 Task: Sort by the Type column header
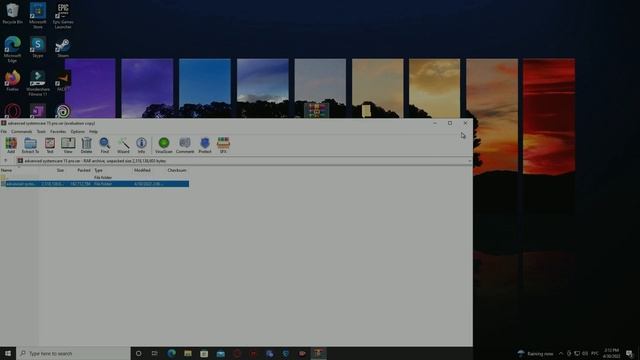tap(99, 170)
